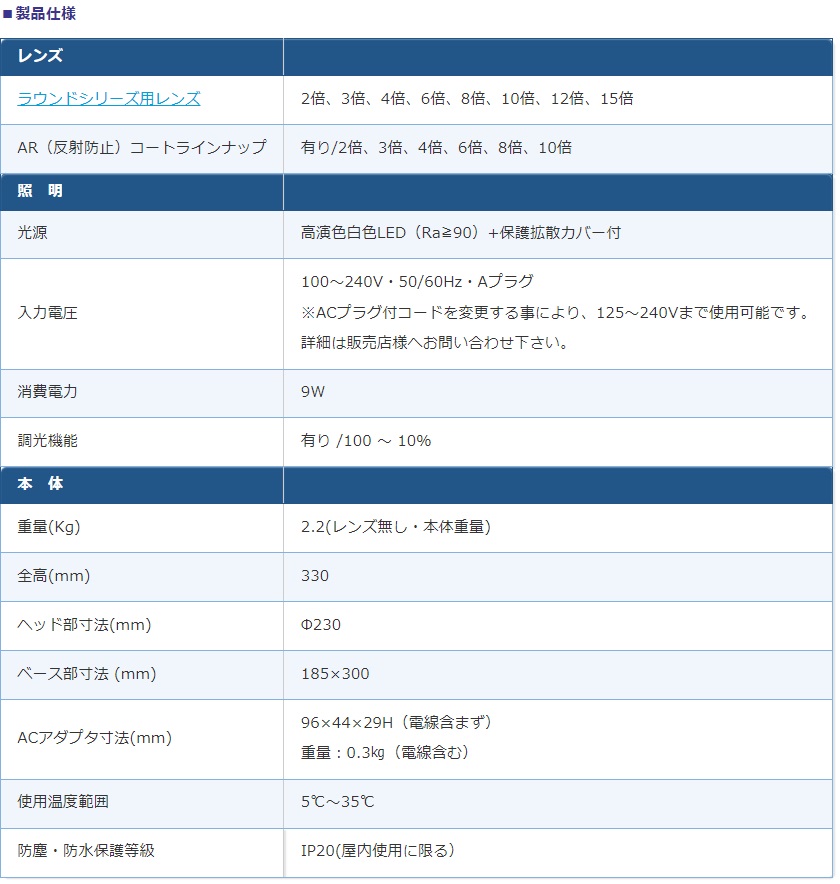
Task: Click the 詳細は販売店様へお問い合わせ下さい line
Action: pos(436,343)
